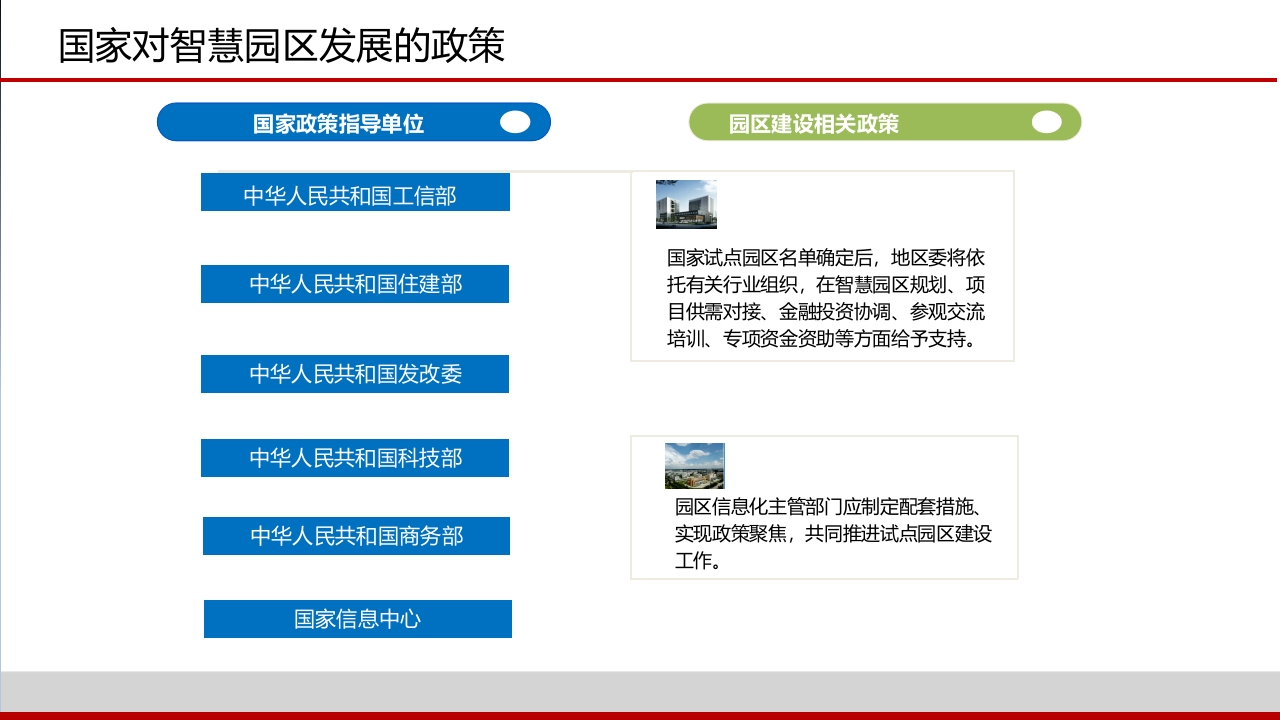
Task: Select the 国家政策指导单位 blue header pill
Action: 354,122
